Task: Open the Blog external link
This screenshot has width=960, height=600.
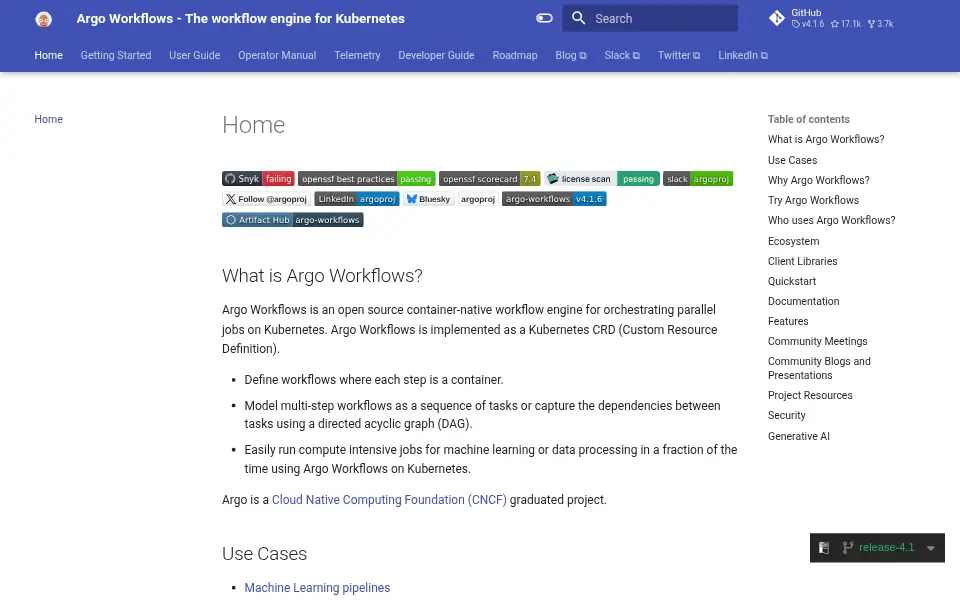Action: [571, 55]
